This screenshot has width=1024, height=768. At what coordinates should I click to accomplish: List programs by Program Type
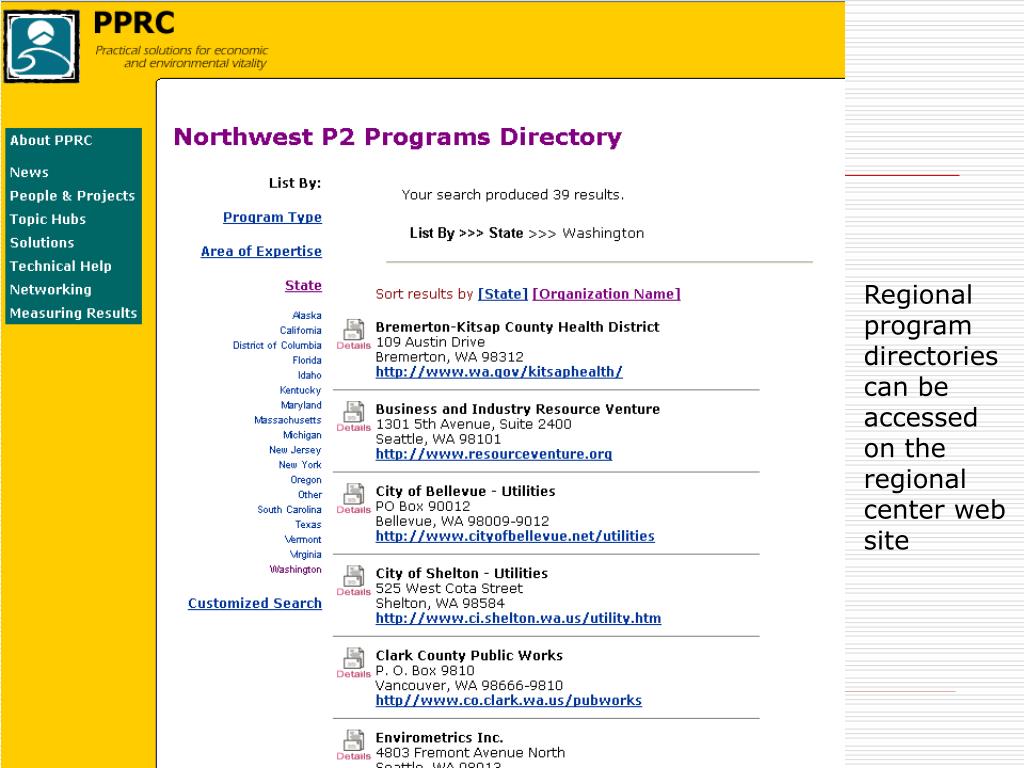pyautogui.click(x=272, y=217)
